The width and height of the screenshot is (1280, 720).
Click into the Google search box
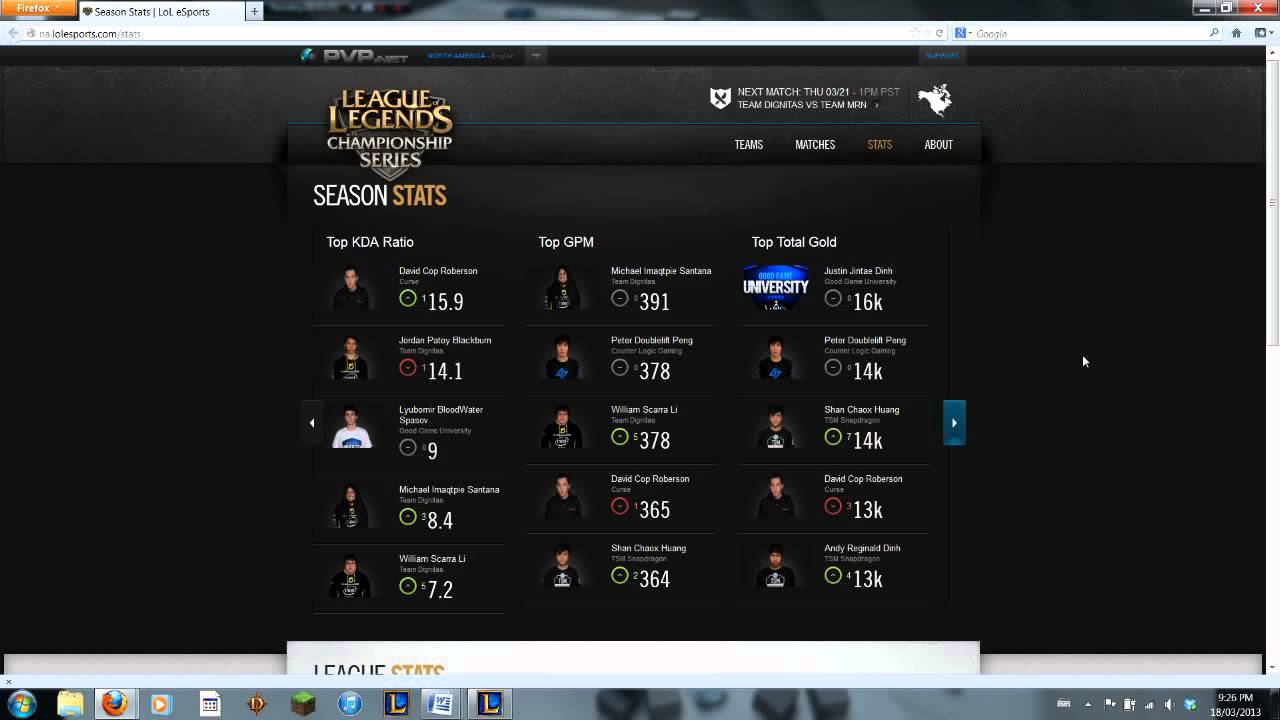pos(1090,33)
